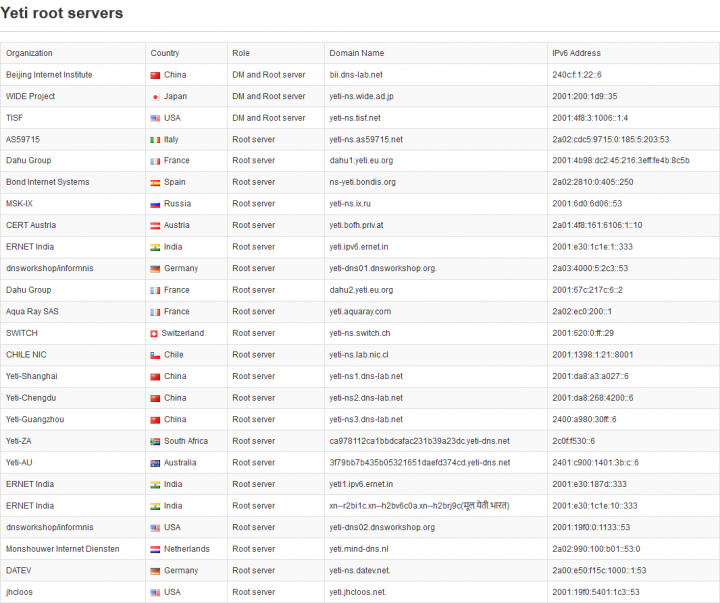Click the Yeti root servers heading
The height and width of the screenshot is (603, 720).
click(x=62, y=13)
